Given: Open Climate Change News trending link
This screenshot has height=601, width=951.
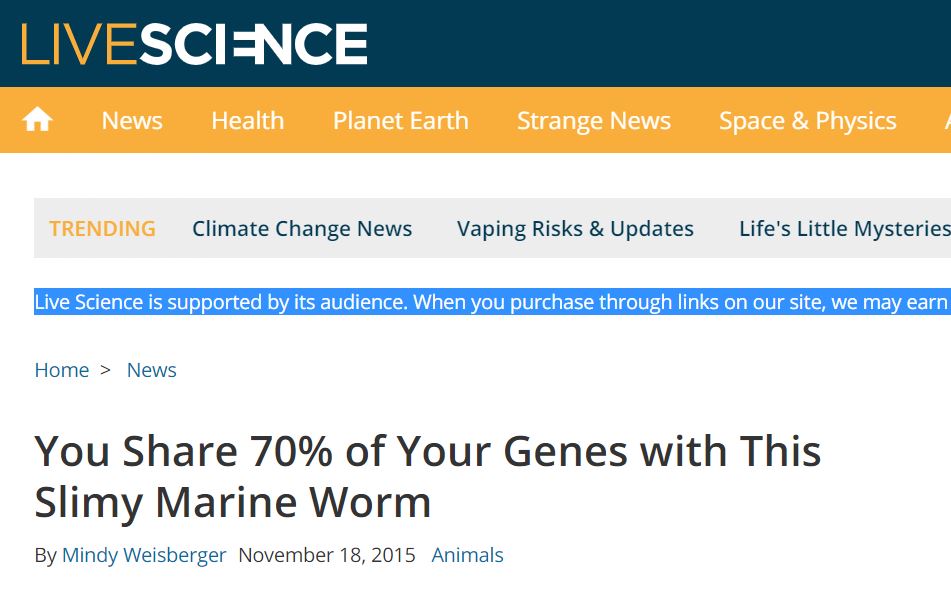Looking at the screenshot, I should tap(302, 229).
